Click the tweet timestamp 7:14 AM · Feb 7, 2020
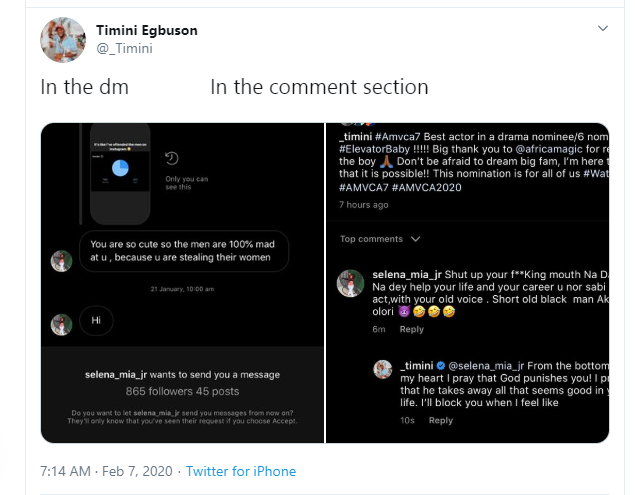The height and width of the screenshot is (495, 635). [105, 471]
